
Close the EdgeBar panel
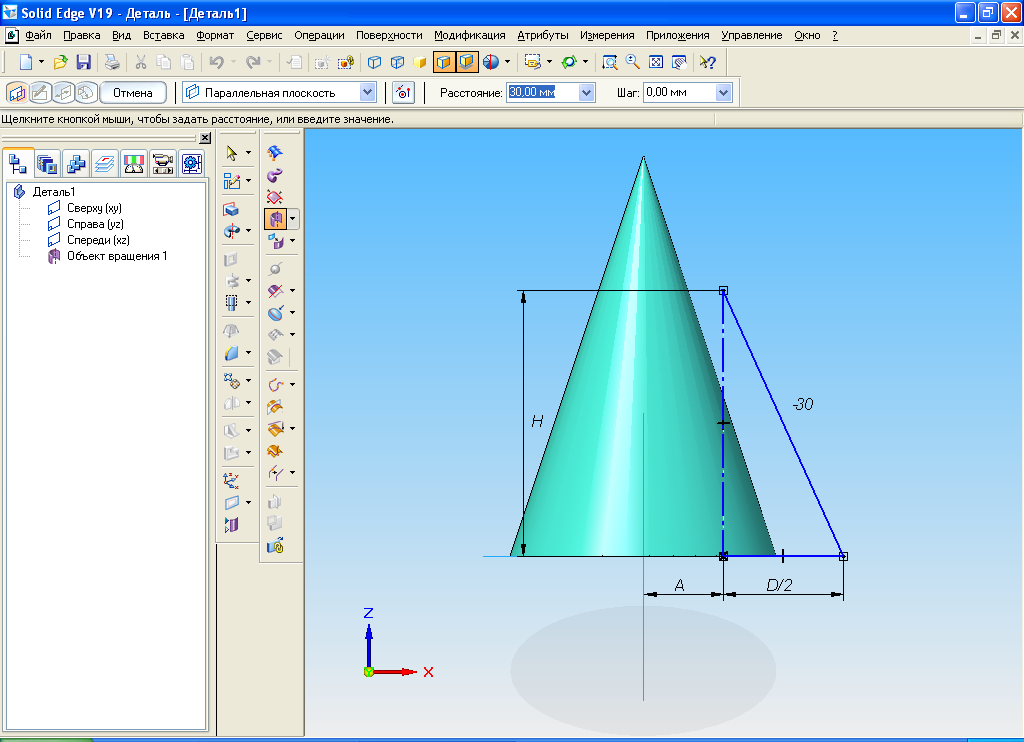[205, 138]
